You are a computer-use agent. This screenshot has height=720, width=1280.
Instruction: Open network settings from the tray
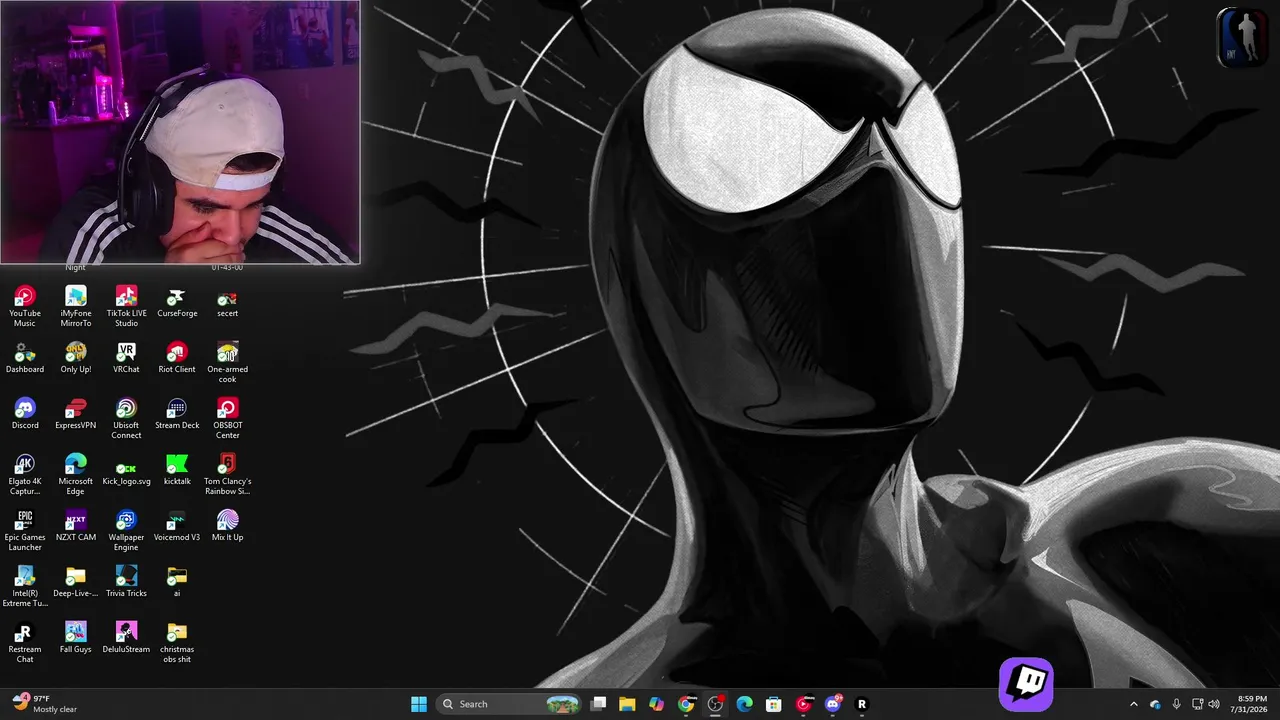coord(1197,704)
